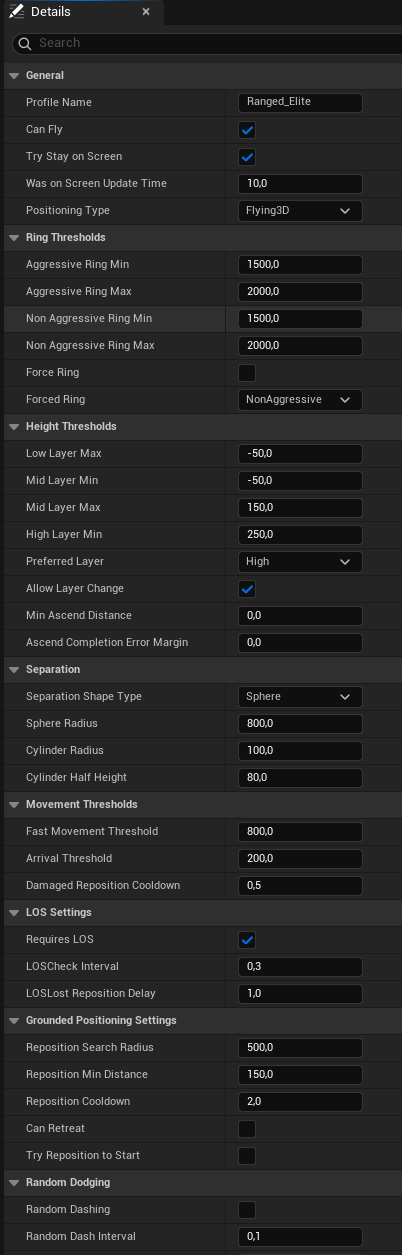Image resolution: width=402 pixels, height=1255 pixels.
Task: Click the Reposition Min Distance value
Action: (300, 1075)
